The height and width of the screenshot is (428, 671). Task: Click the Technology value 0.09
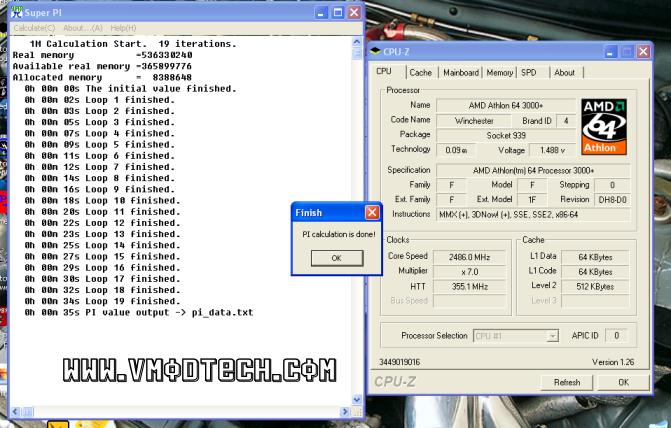(x=456, y=150)
